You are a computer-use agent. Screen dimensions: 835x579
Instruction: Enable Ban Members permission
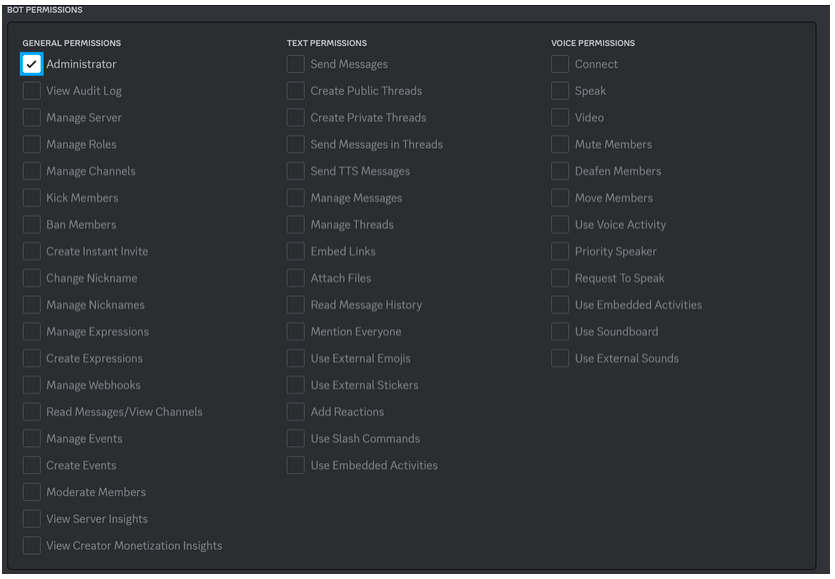pos(31,224)
